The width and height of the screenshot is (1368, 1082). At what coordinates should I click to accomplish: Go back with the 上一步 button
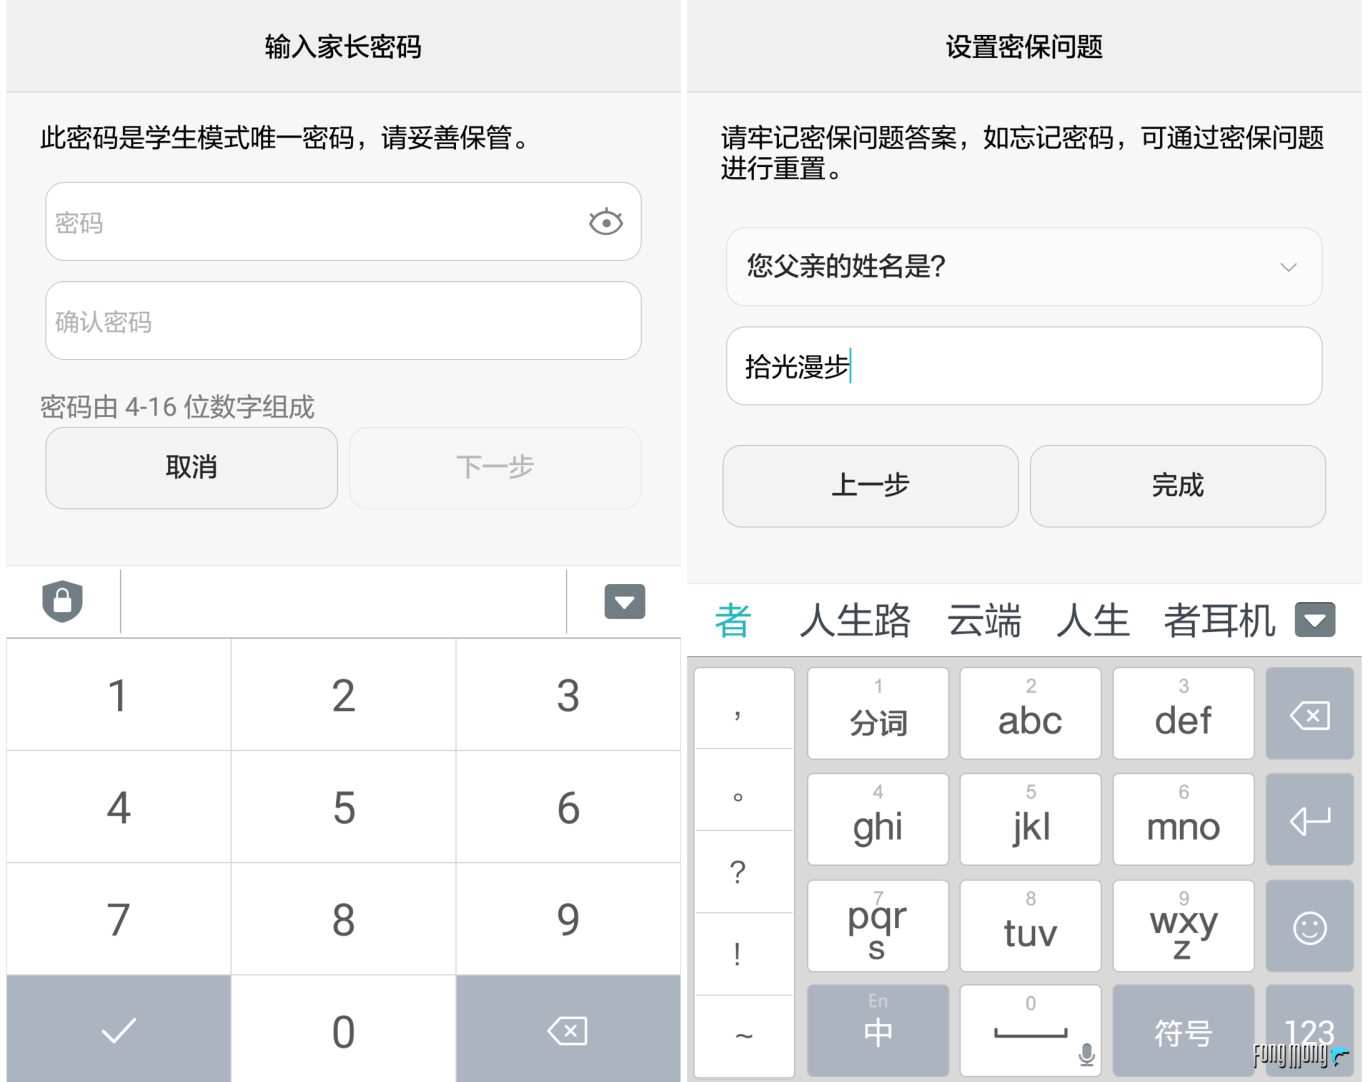(870, 486)
